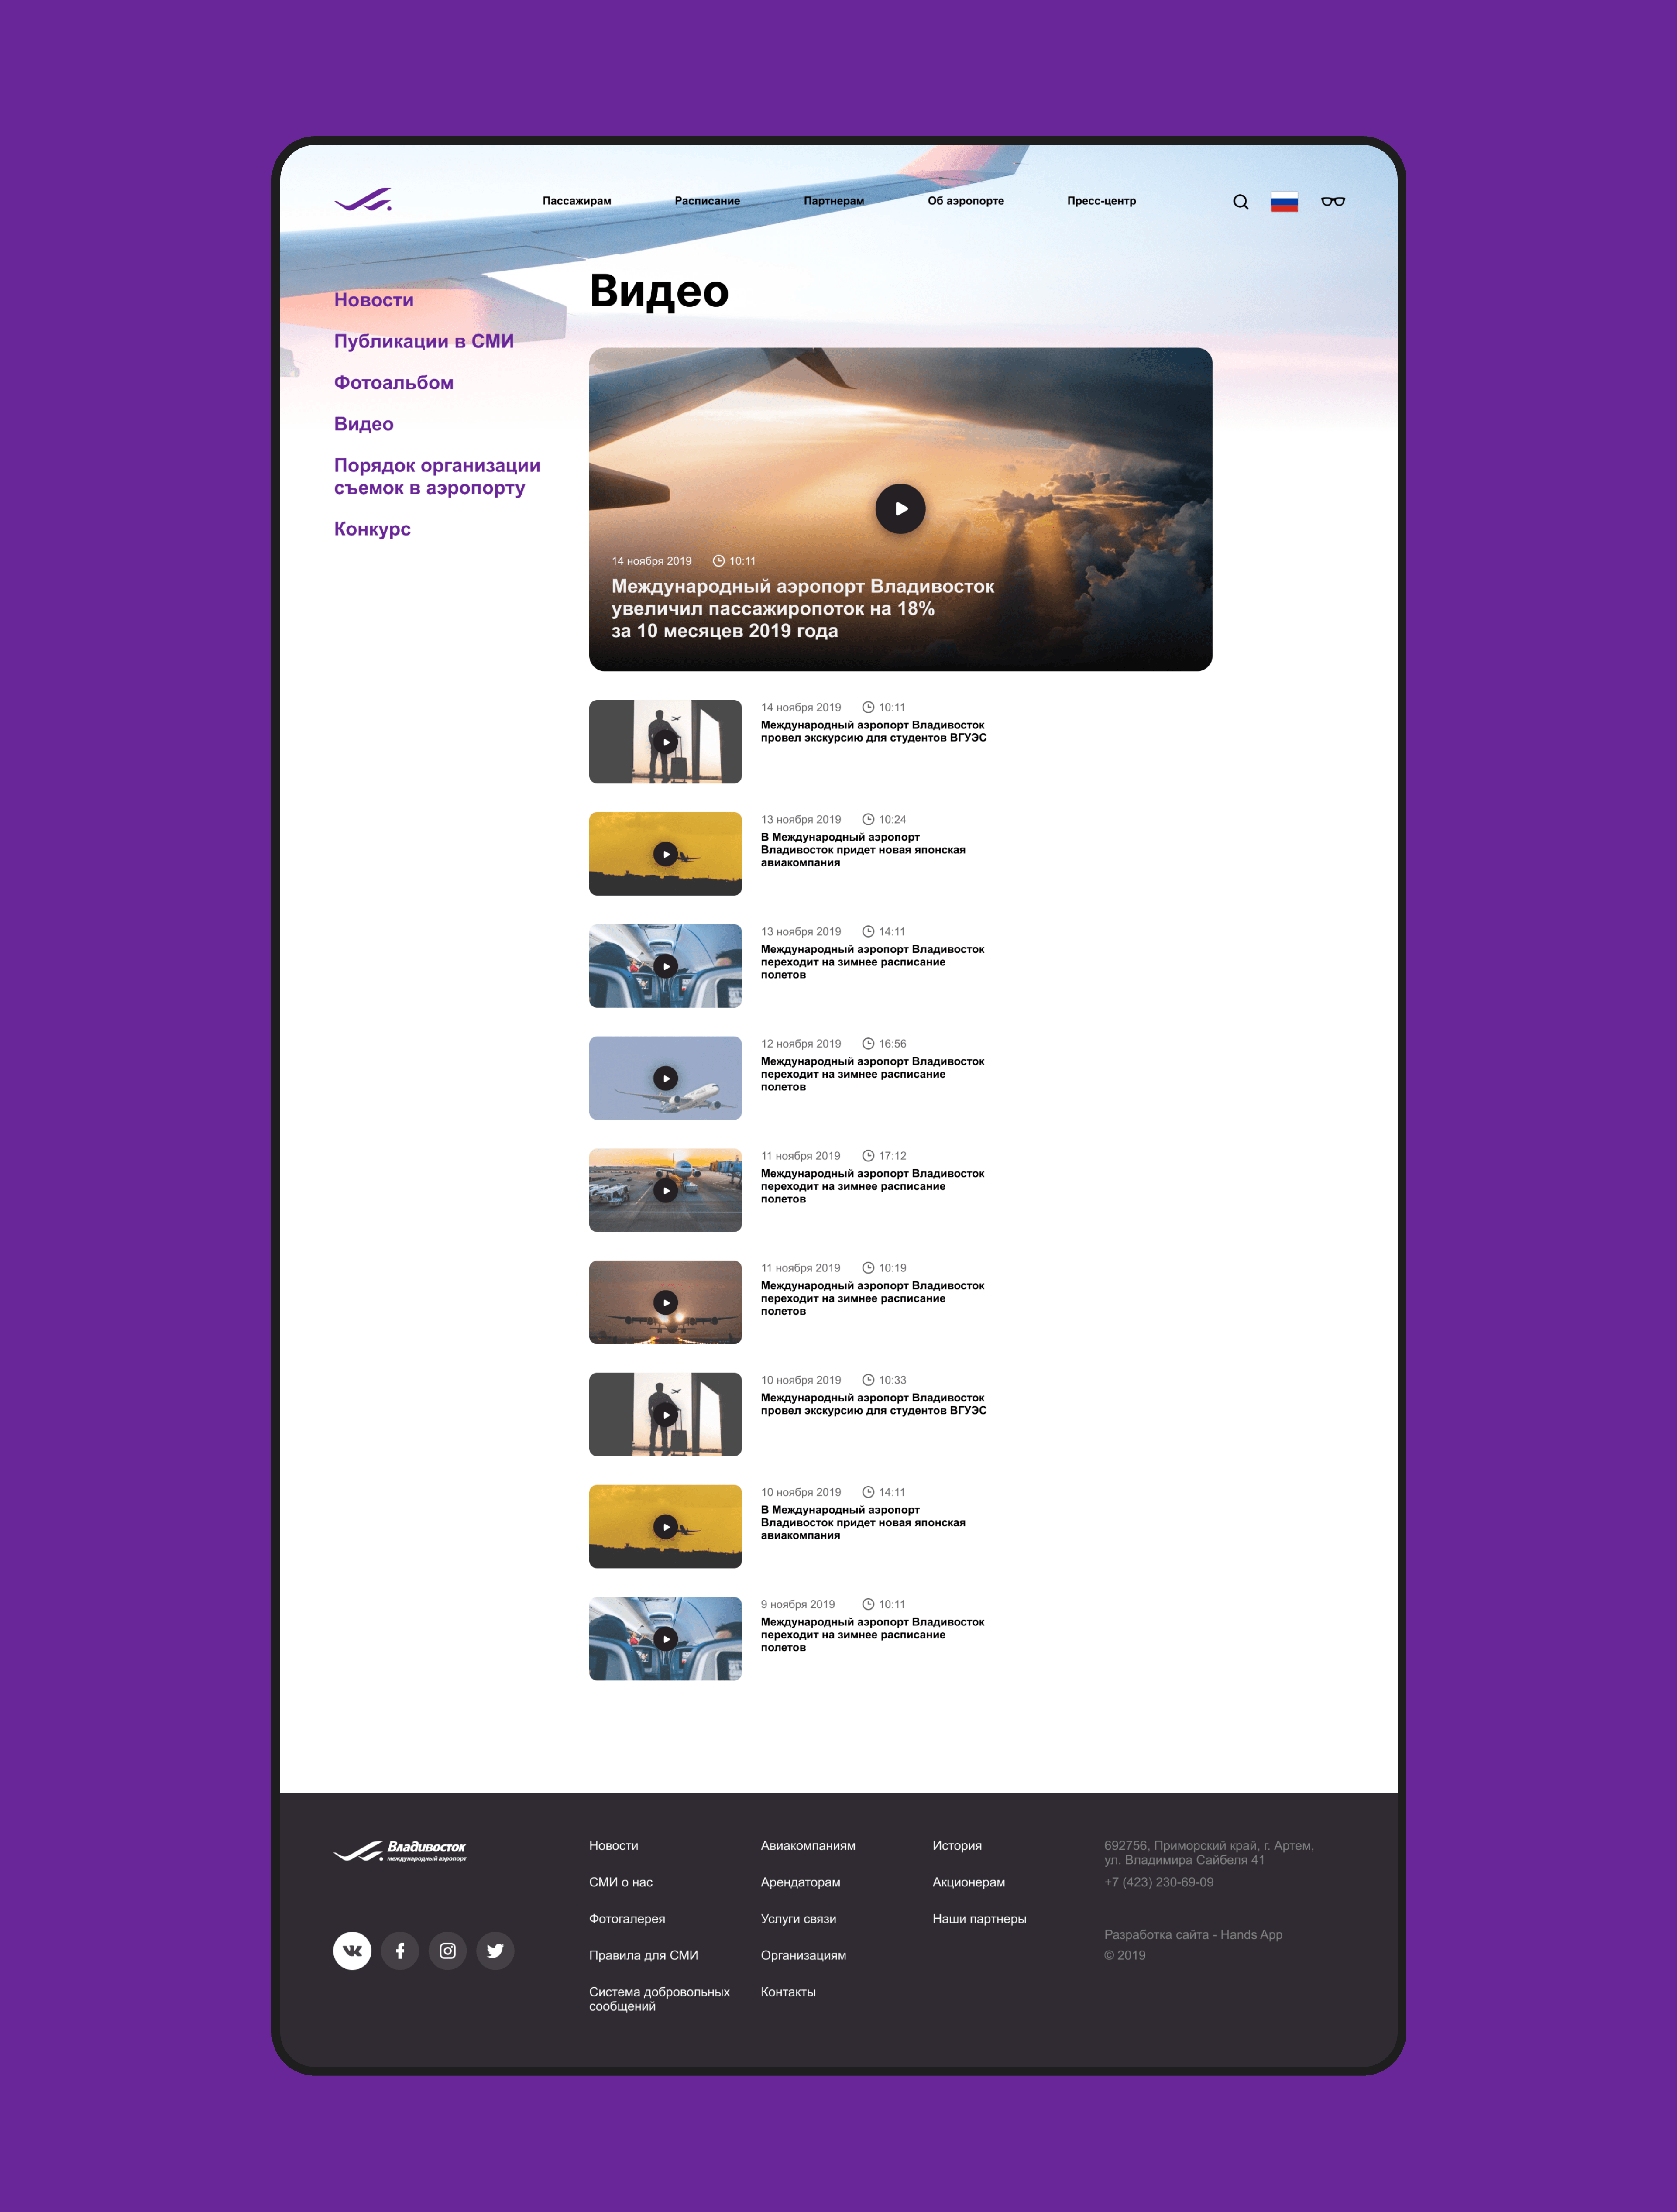
Task: Open Конкурс in the sidebar
Action: [x=372, y=529]
